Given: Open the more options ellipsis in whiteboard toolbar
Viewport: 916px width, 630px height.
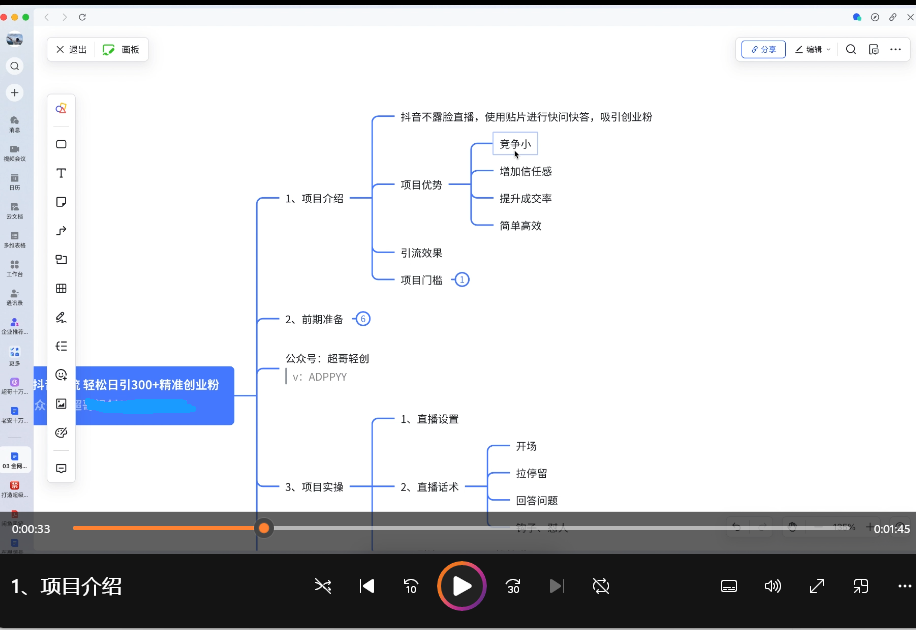Looking at the screenshot, I should (896, 50).
